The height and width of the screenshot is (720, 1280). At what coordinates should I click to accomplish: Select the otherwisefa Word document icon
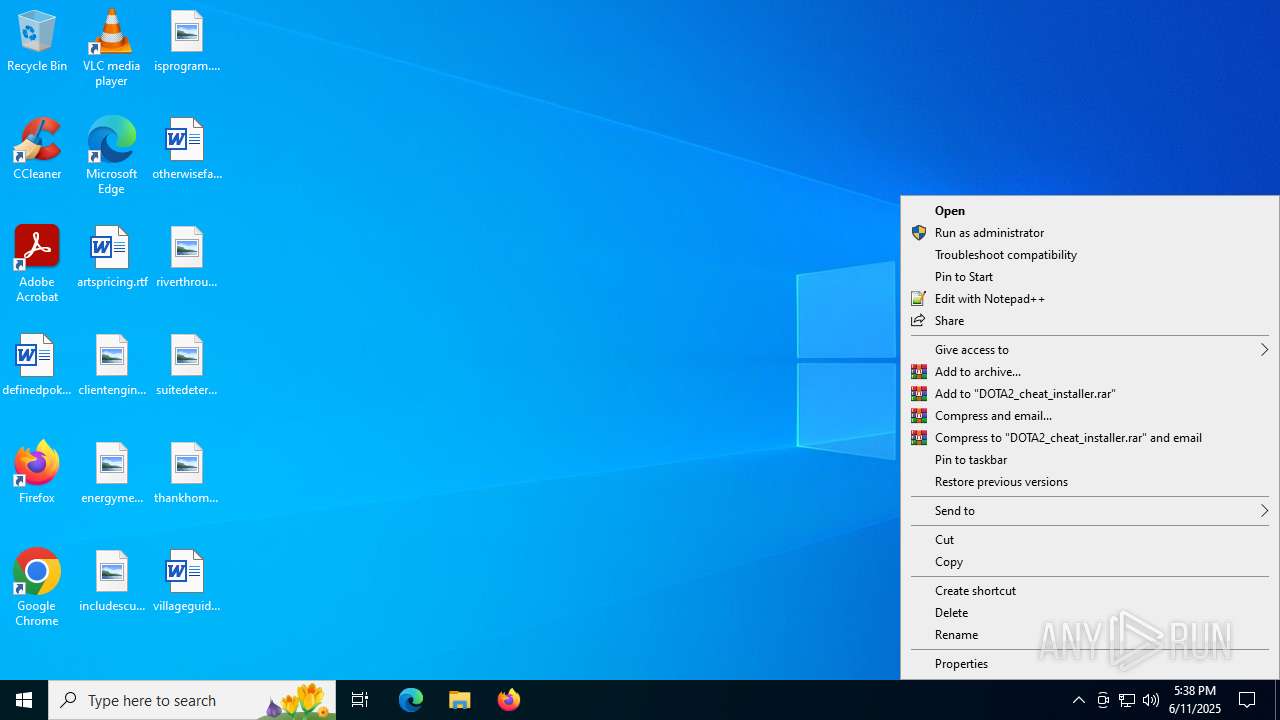coord(186,149)
